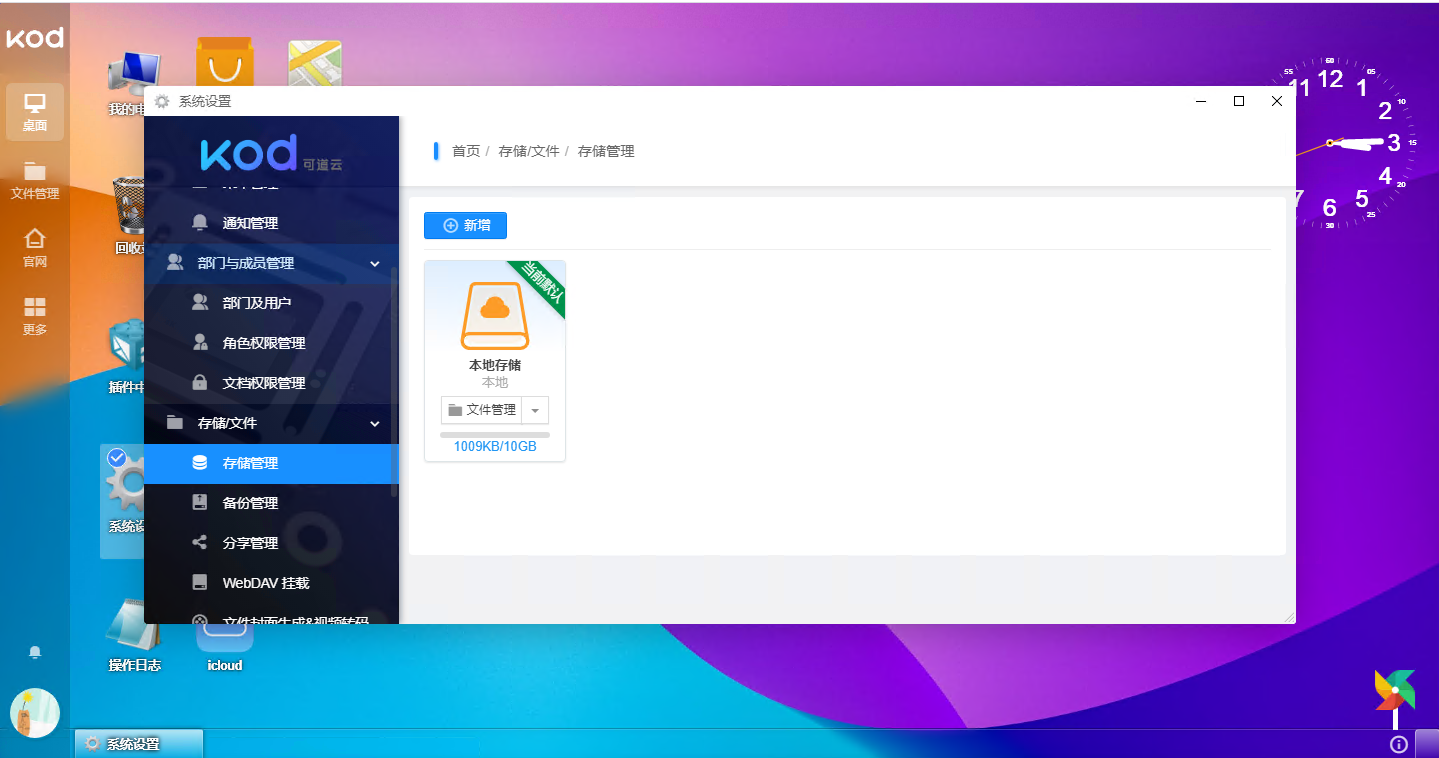1439x758 pixels.
Task: Open dropdown arrow beside 文件管理 button on card
Action: 535,410
